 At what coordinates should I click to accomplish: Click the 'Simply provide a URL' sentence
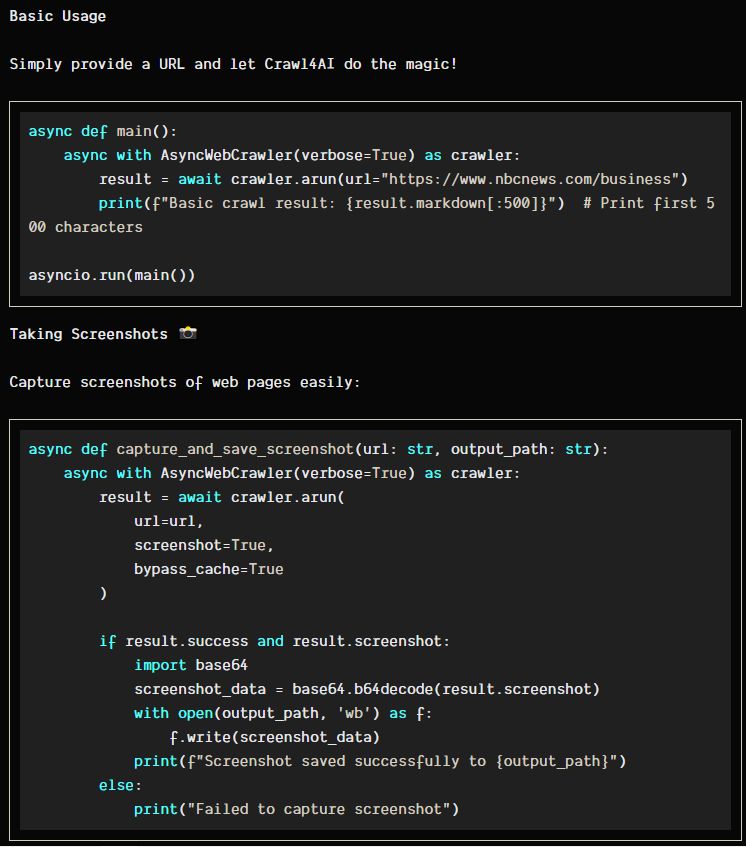(233, 64)
